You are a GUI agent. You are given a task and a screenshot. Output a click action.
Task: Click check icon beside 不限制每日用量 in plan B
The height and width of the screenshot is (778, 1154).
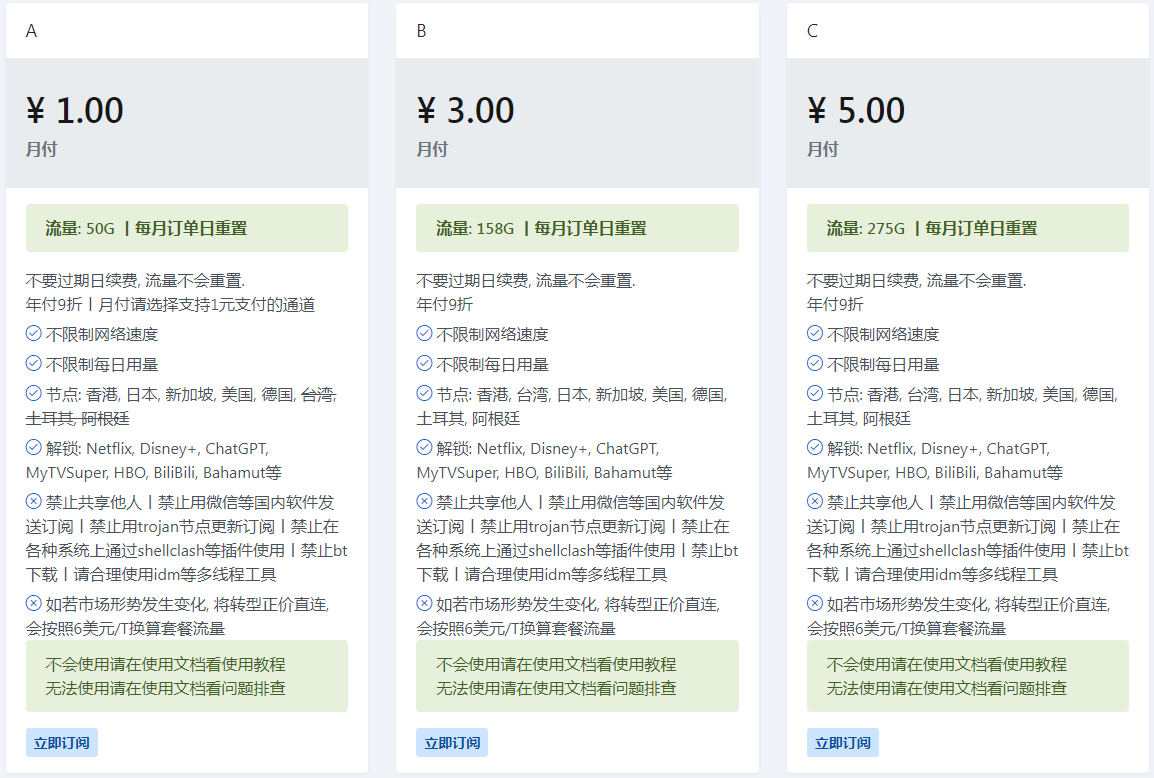[x=425, y=364]
